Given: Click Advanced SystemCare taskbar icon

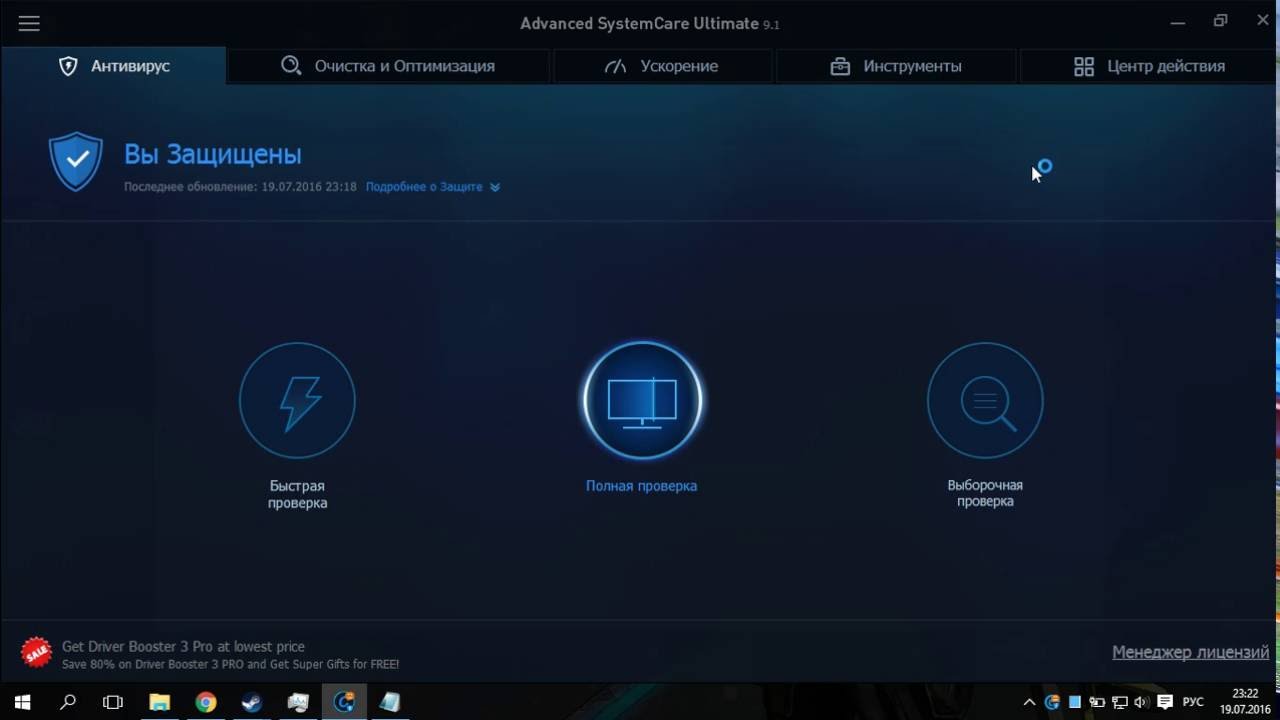Looking at the screenshot, I should click(x=344, y=702).
